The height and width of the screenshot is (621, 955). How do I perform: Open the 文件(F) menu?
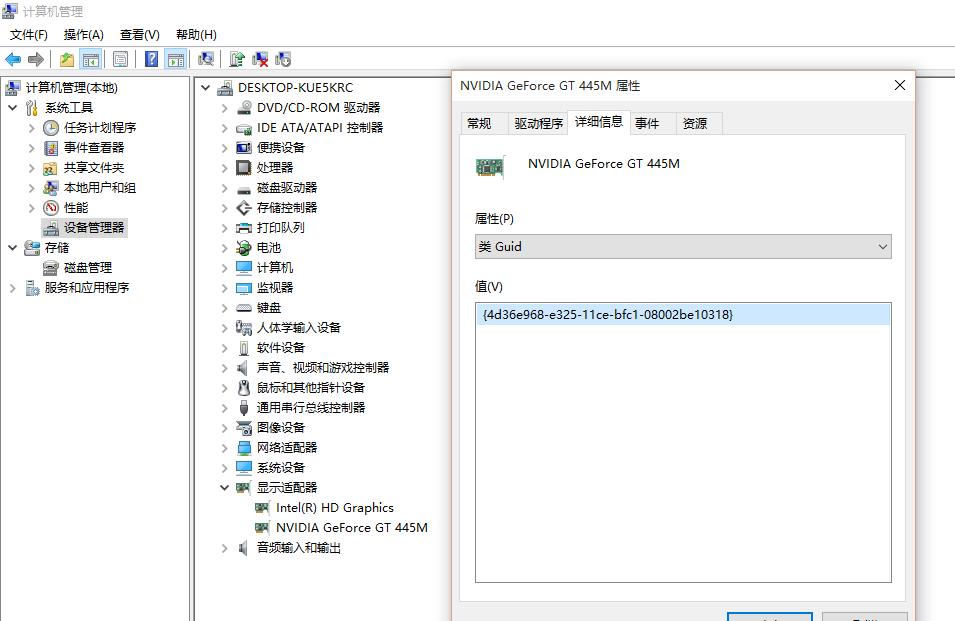[29, 35]
